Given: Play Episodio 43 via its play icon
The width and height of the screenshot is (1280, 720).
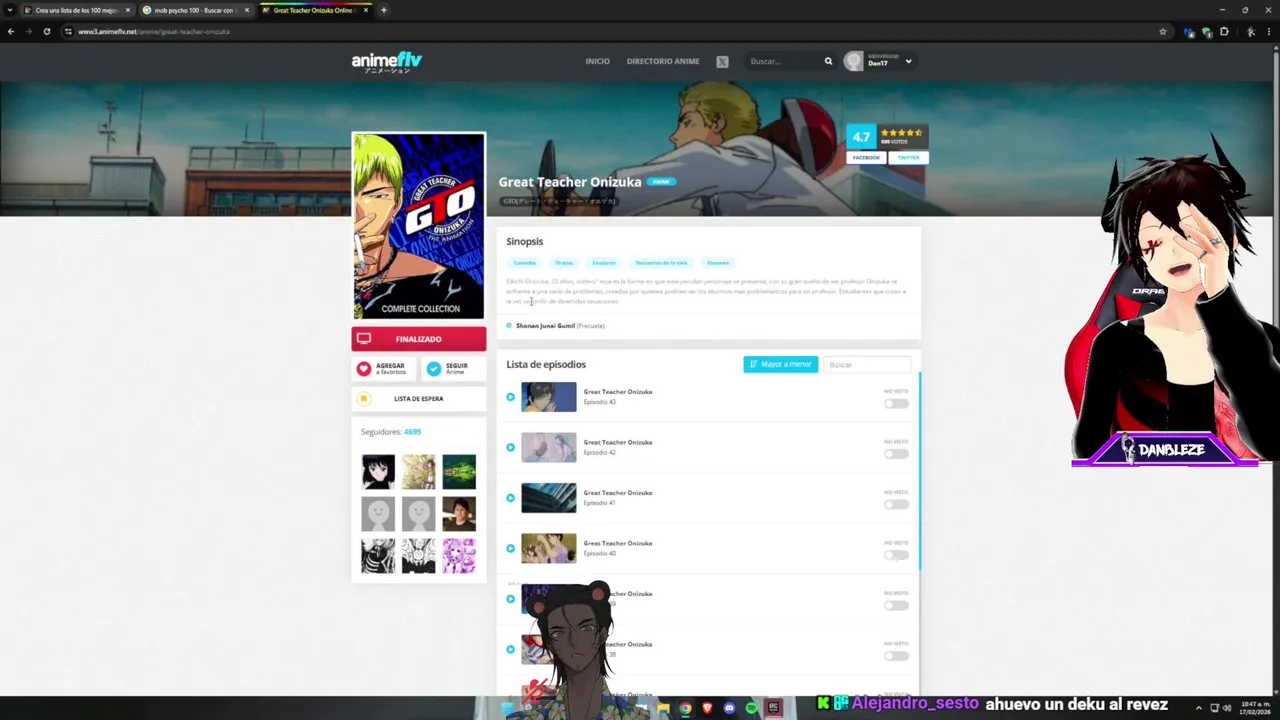Looking at the screenshot, I should [510, 397].
